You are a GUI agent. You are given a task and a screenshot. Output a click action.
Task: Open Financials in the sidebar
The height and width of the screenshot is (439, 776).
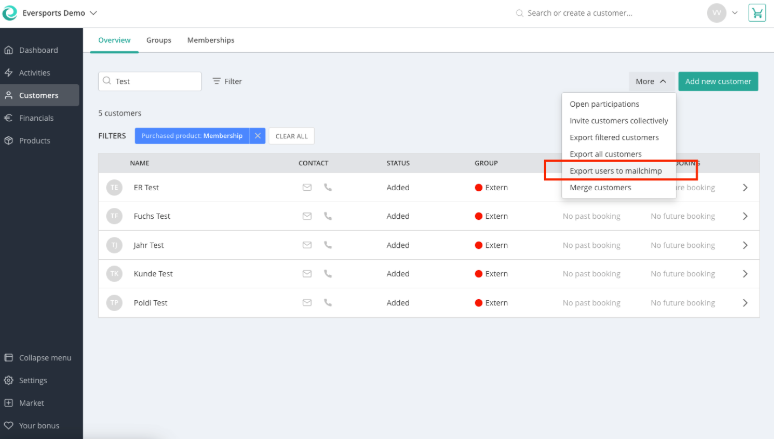[x=36, y=118]
